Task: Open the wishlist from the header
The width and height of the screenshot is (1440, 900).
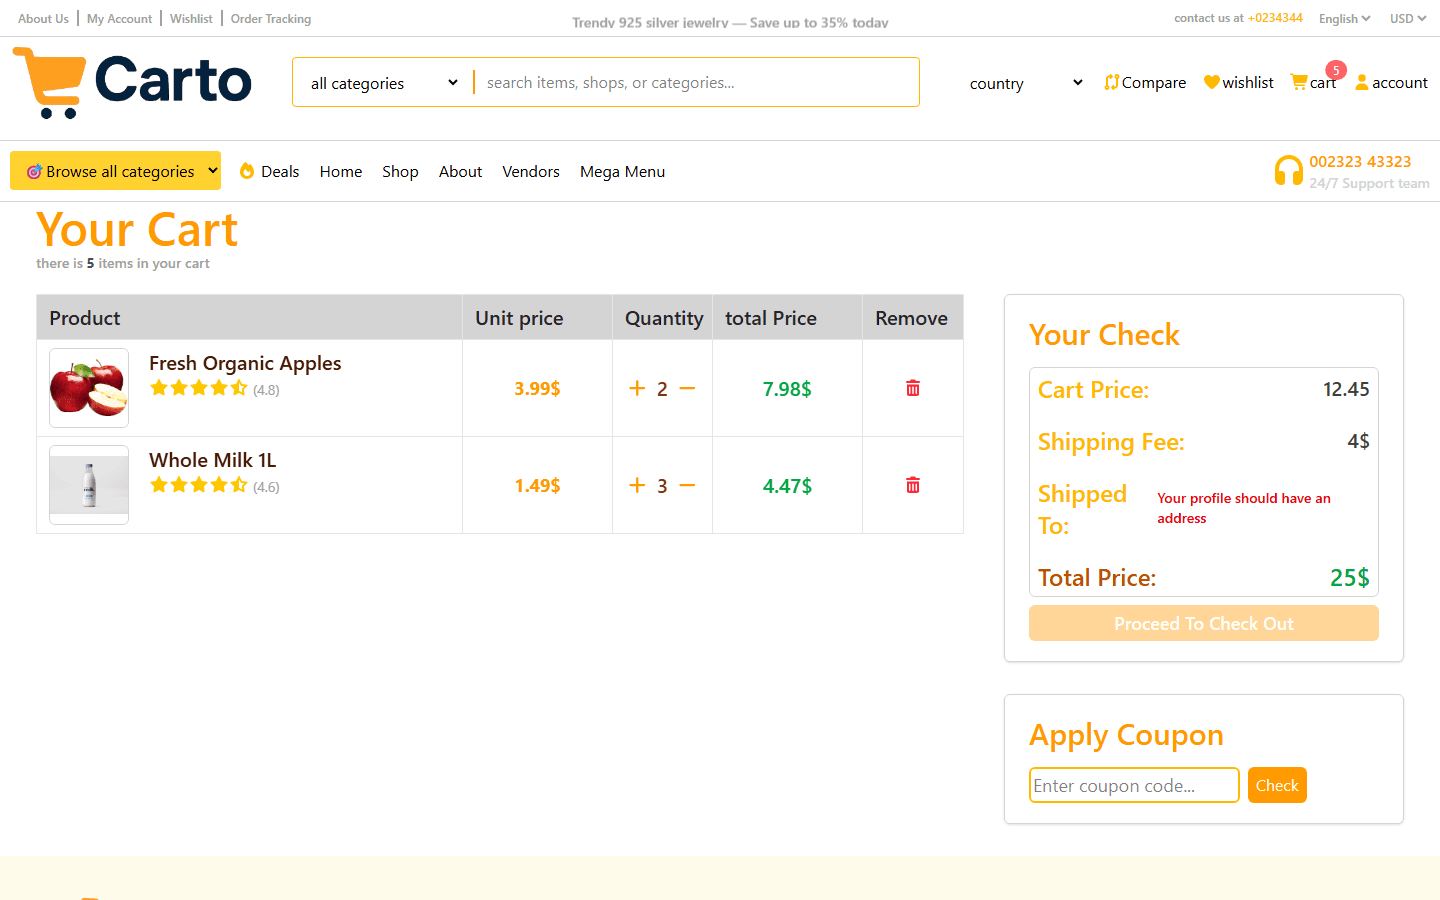Action: (1238, 82)
